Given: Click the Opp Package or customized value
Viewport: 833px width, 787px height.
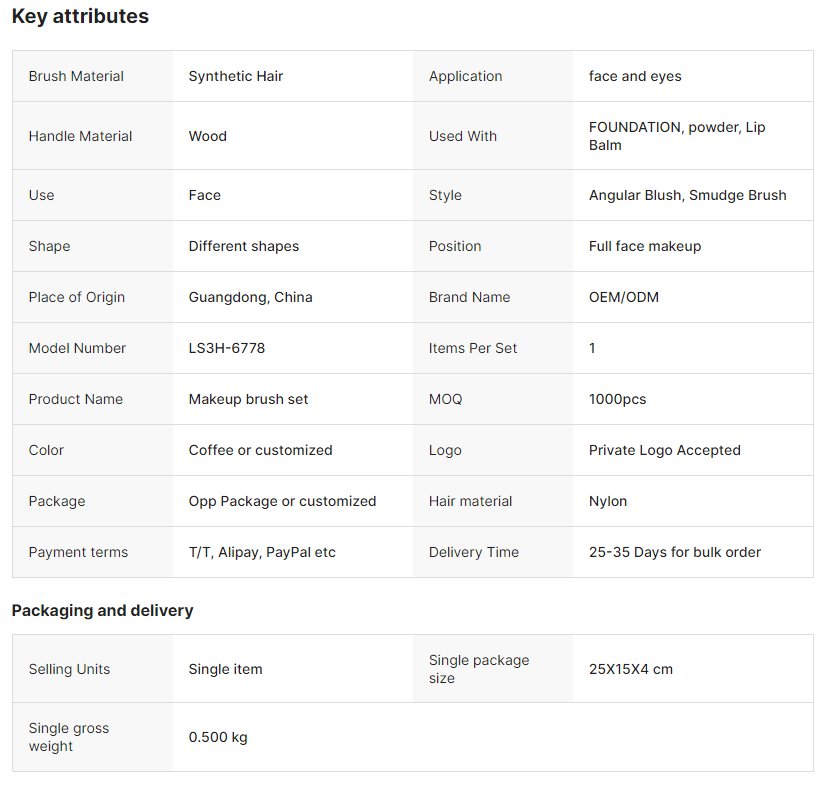Looking at the screenshot, I should (x=282, y=501).
